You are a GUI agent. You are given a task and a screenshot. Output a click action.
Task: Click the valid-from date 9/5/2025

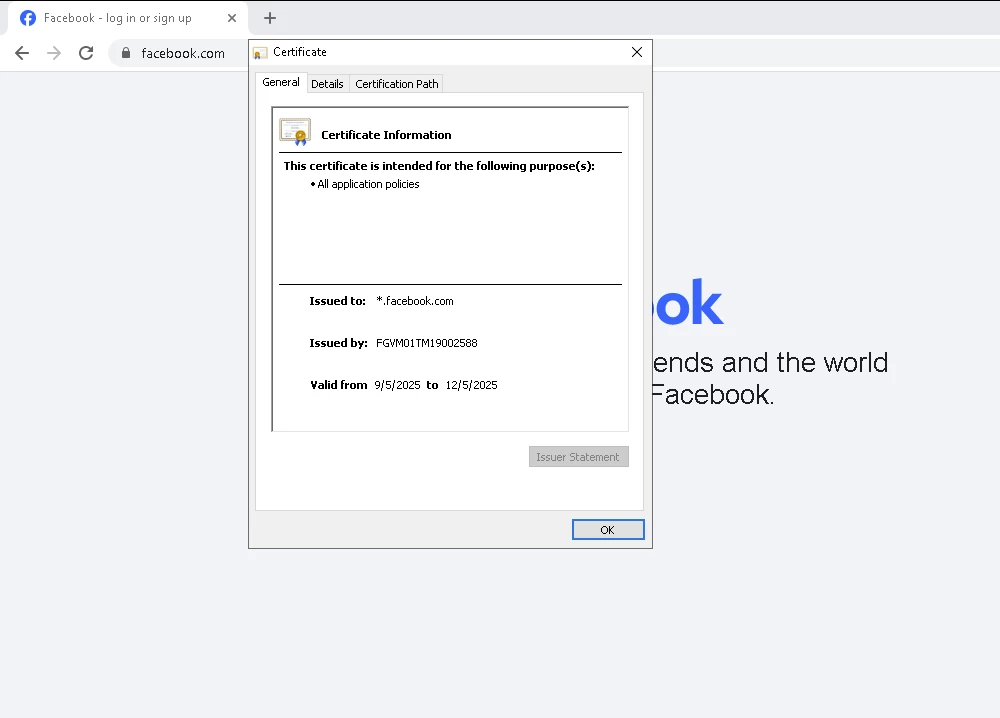point(397,385)
